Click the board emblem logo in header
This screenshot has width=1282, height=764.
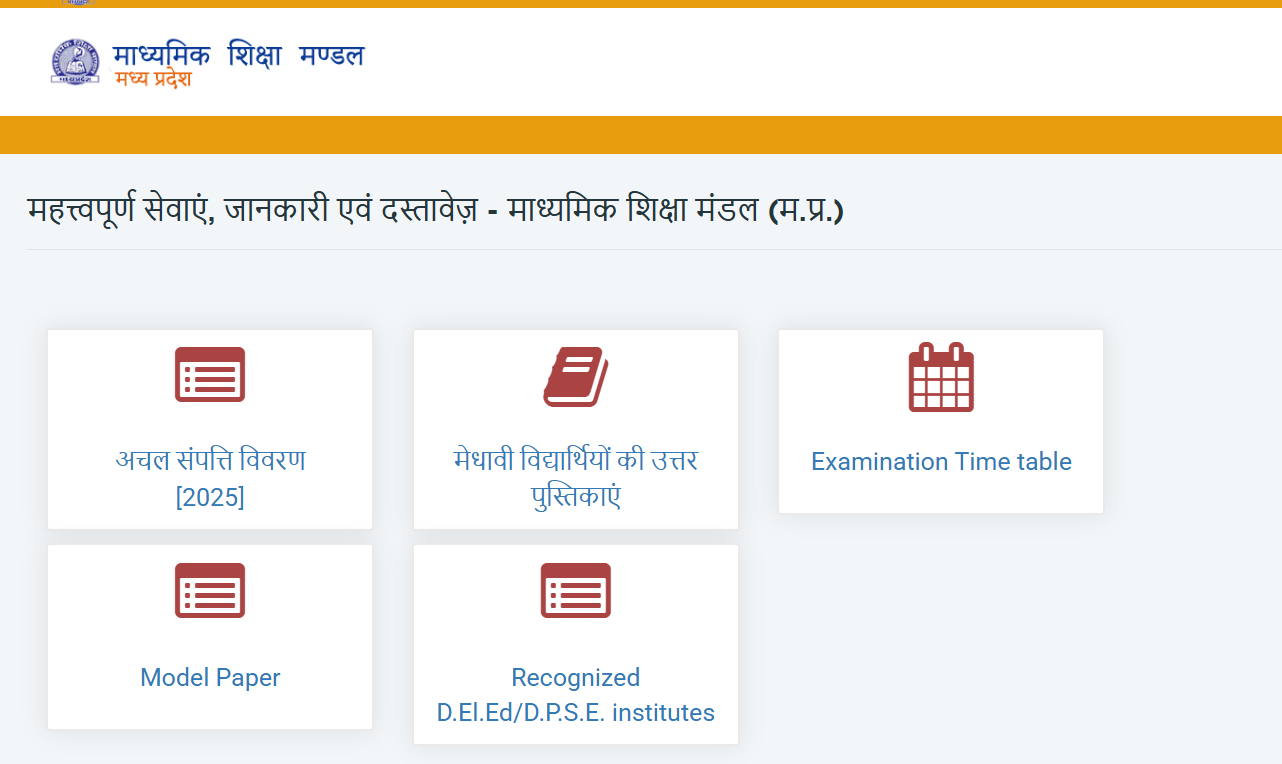pos(75,62)
